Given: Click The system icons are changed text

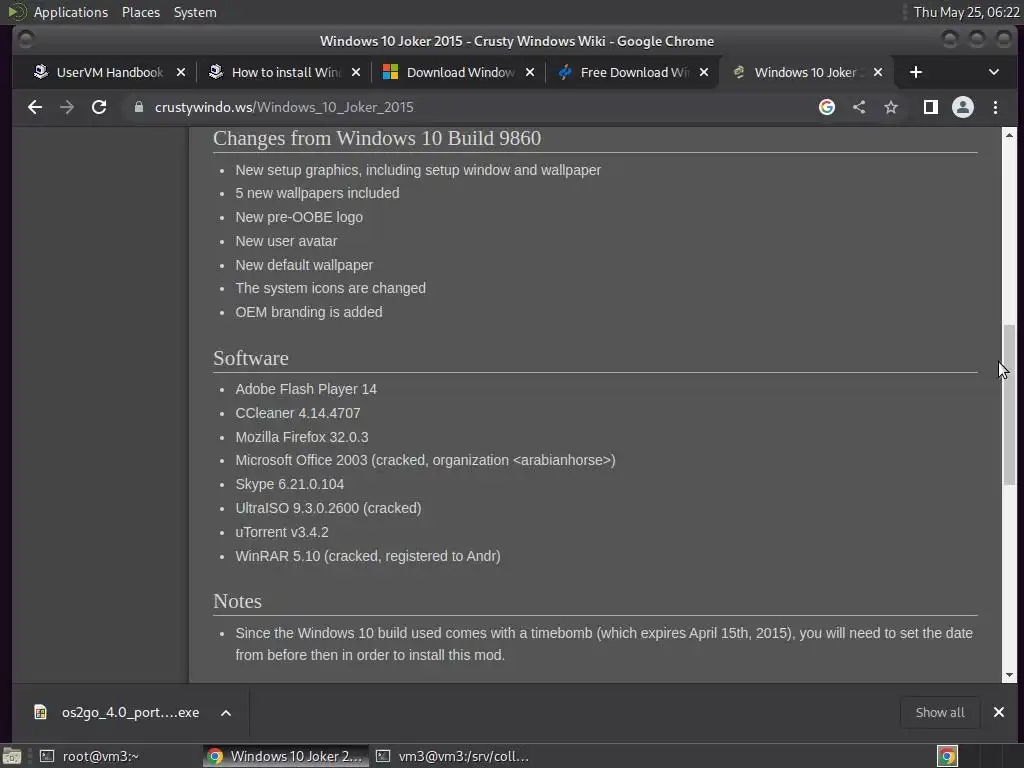Looking at the screenshot, I should click(330, 288).
